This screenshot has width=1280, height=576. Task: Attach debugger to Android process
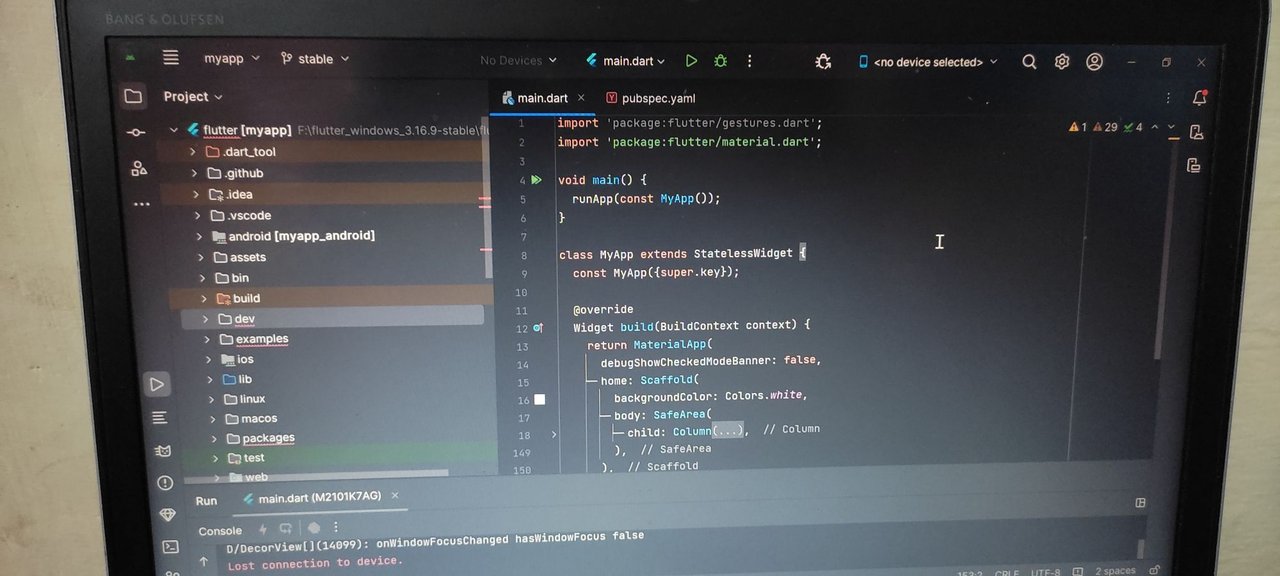pyautogui.click(x=823, y=61)
